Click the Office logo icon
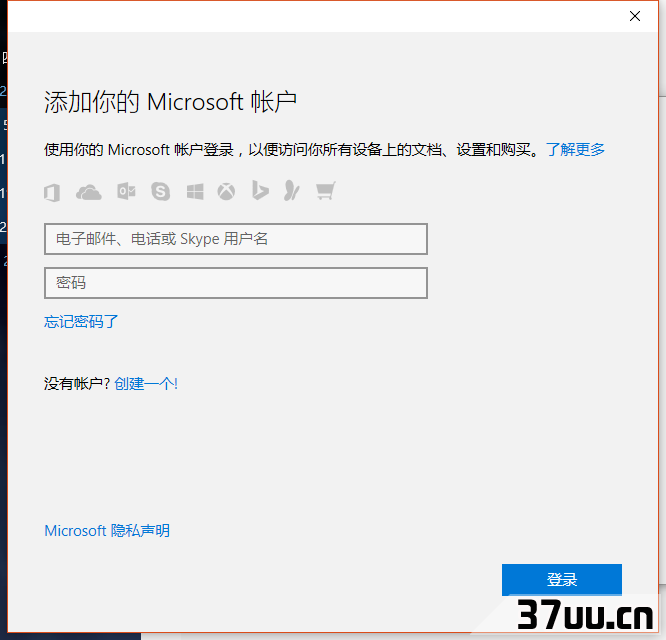The width and height of the screenshot is (666, 640). pos(52,193)
